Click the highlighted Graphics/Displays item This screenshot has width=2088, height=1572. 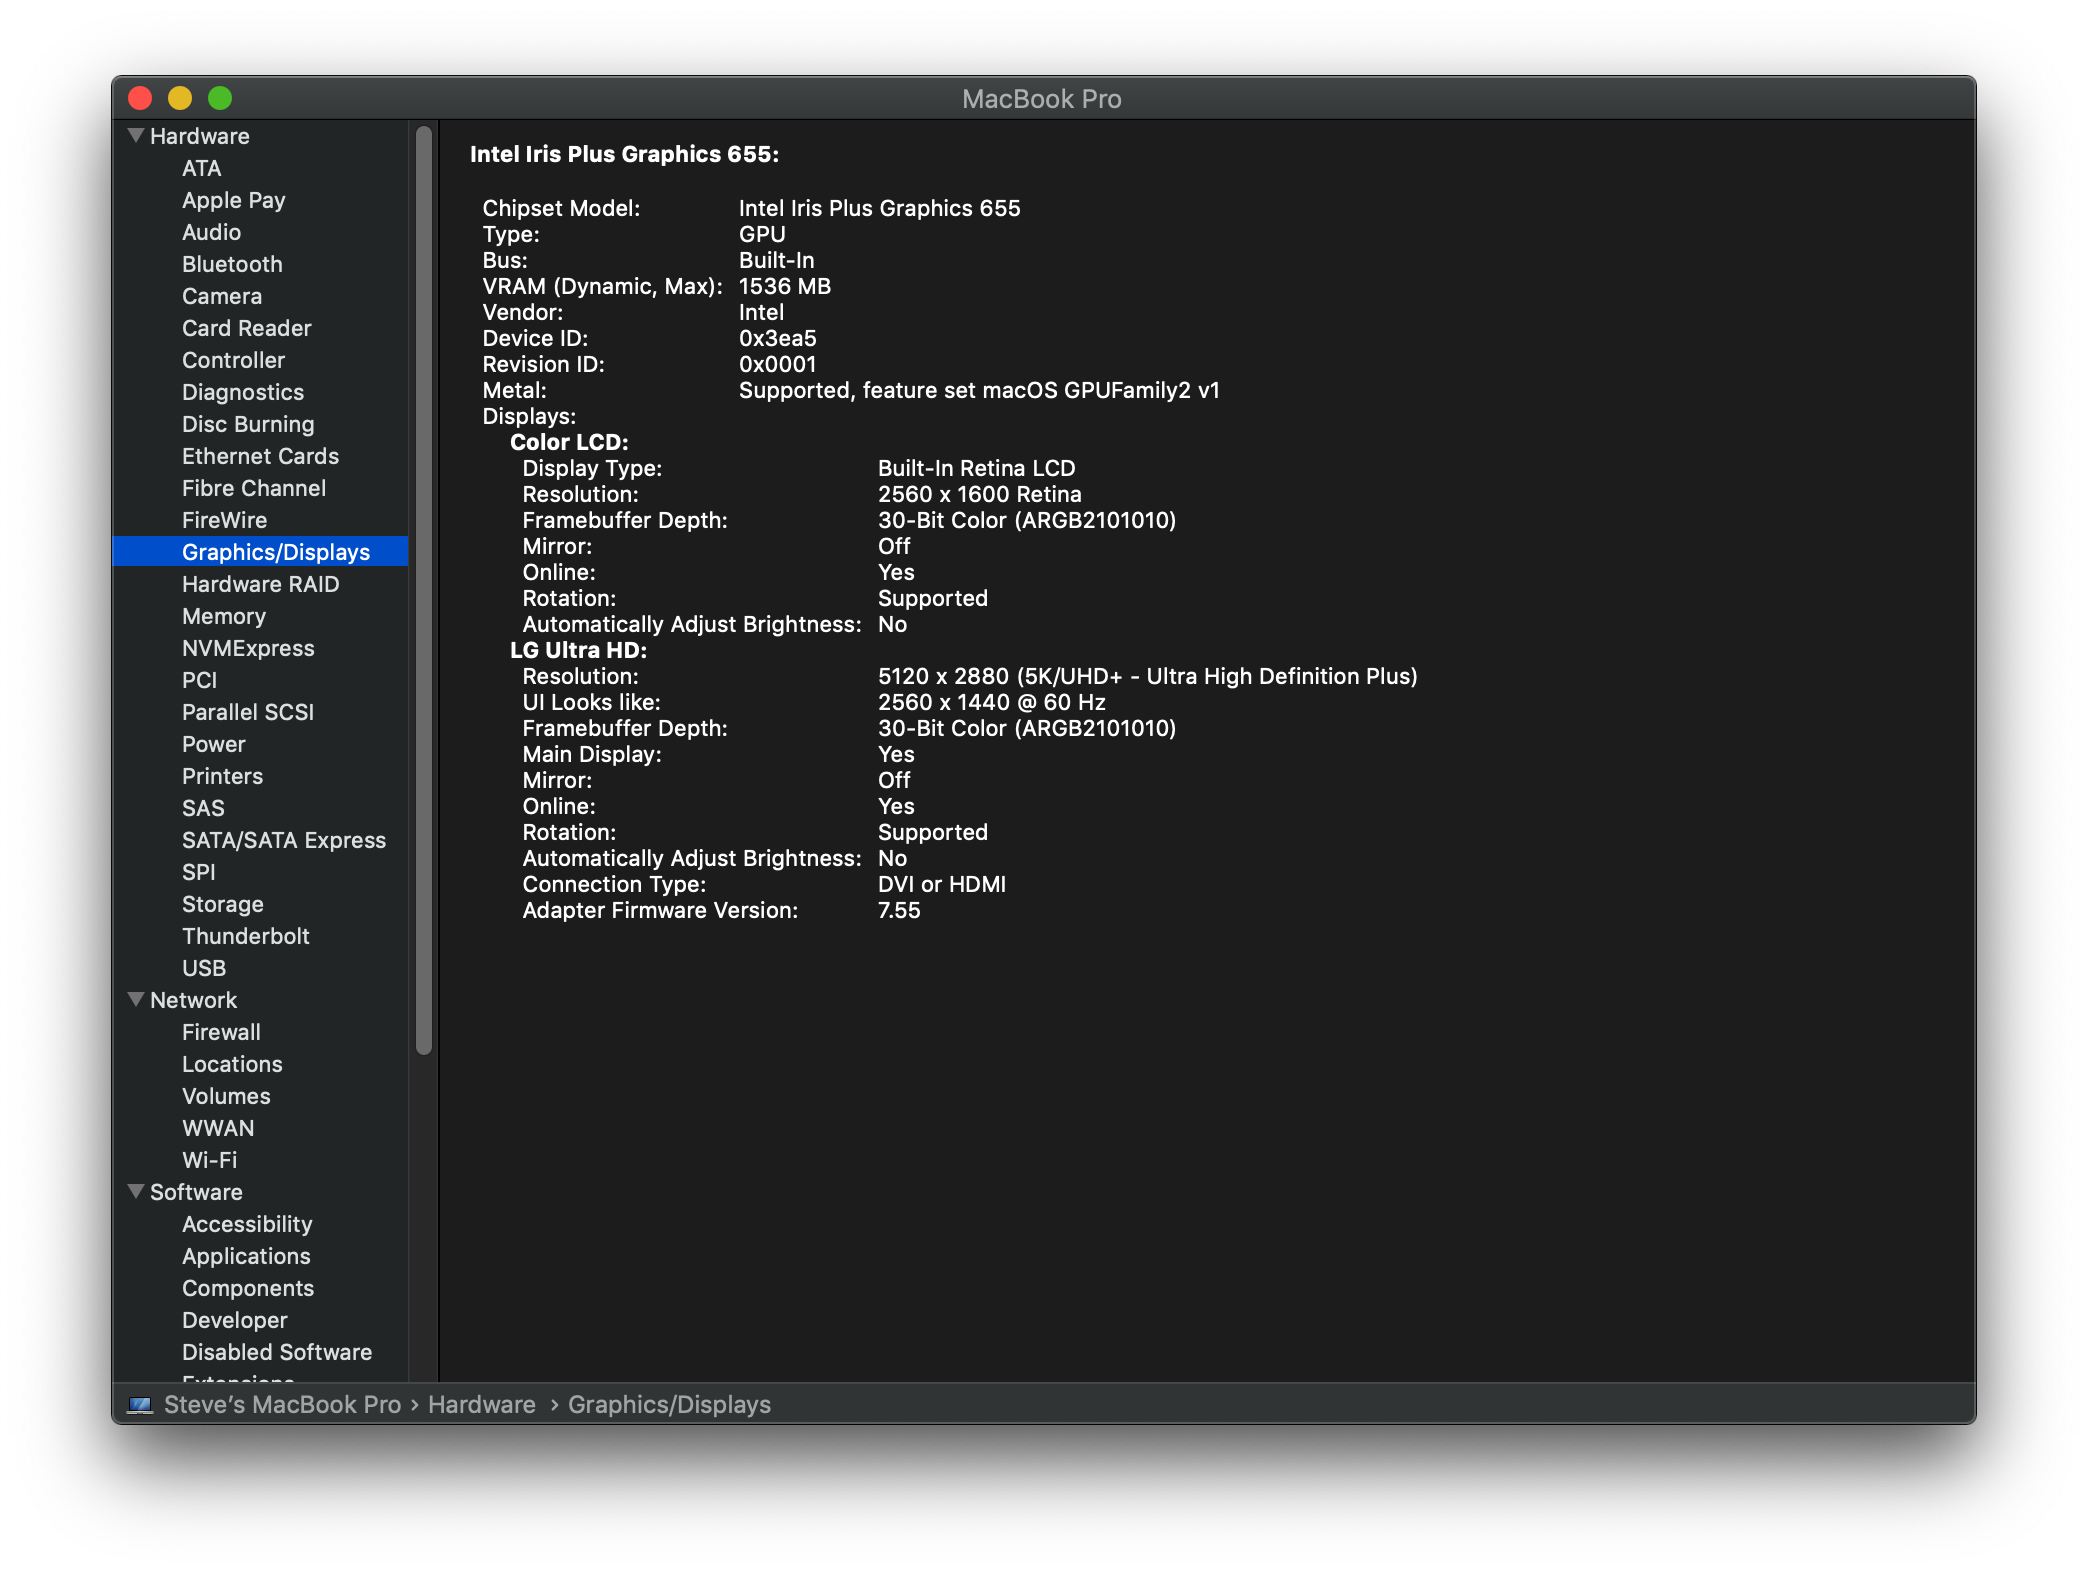[260, 552]
